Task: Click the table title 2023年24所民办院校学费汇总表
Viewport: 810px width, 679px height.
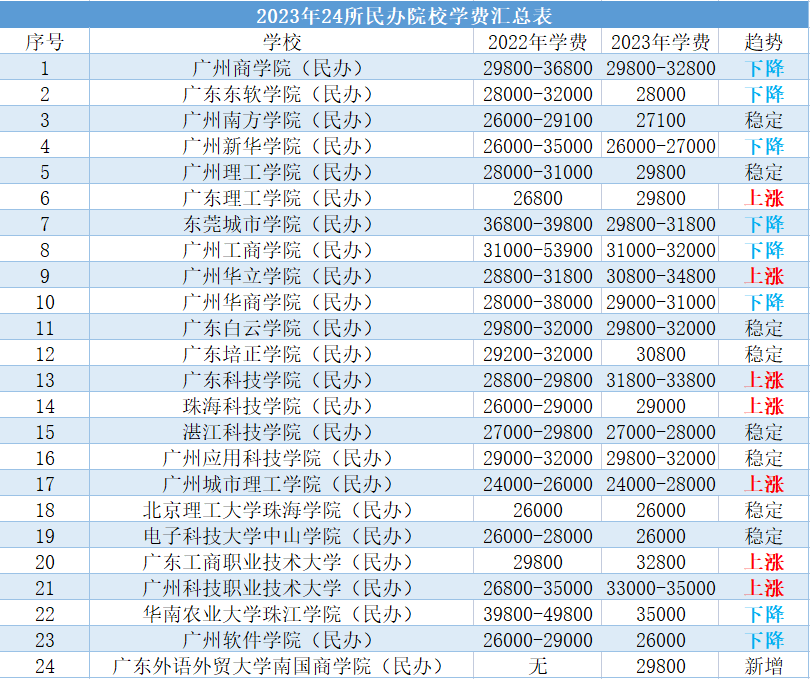Action: pyautogui.click(x=404, y=16)
